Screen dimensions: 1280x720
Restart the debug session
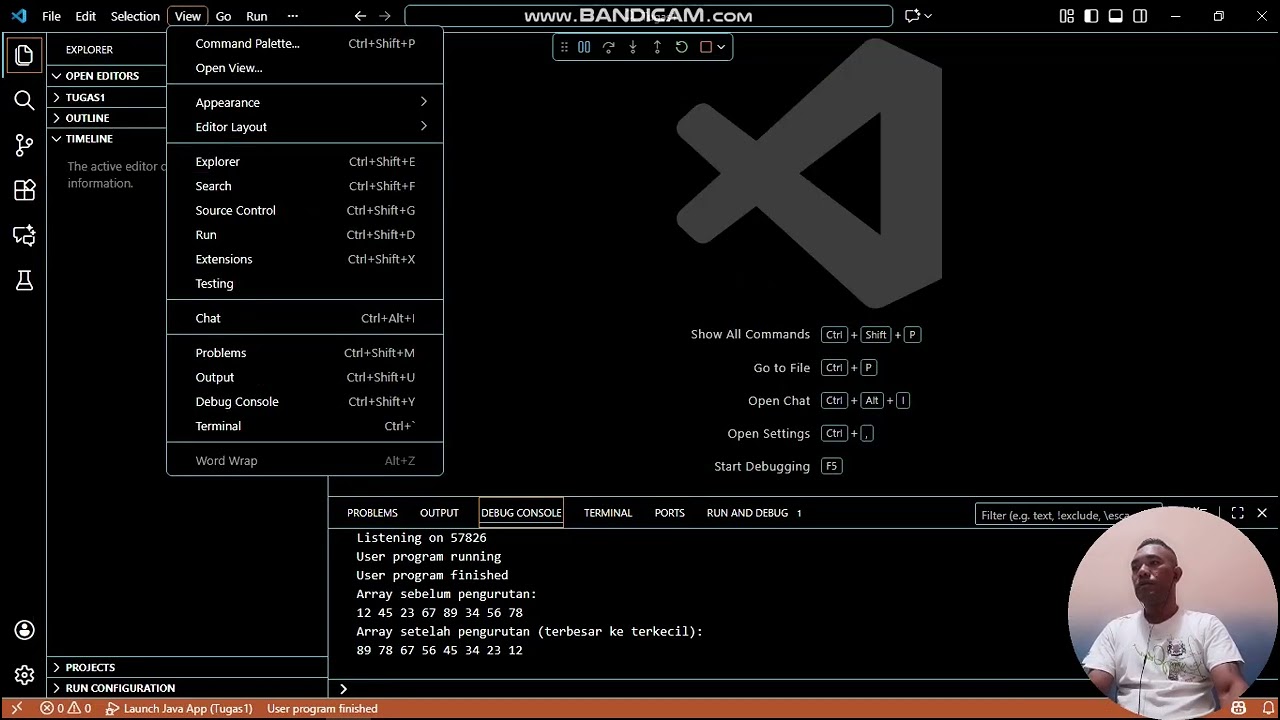(681, 47)
